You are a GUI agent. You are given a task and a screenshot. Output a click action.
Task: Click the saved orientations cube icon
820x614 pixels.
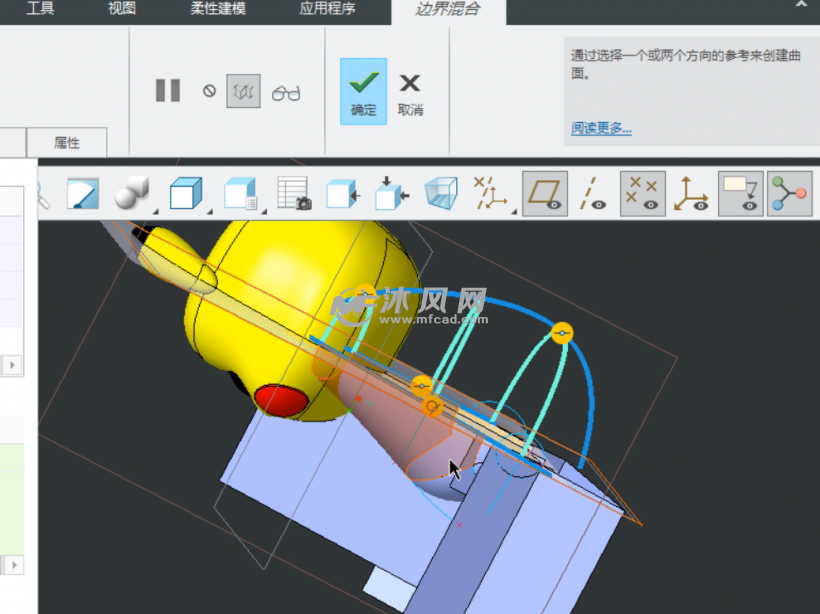[186, 194]
